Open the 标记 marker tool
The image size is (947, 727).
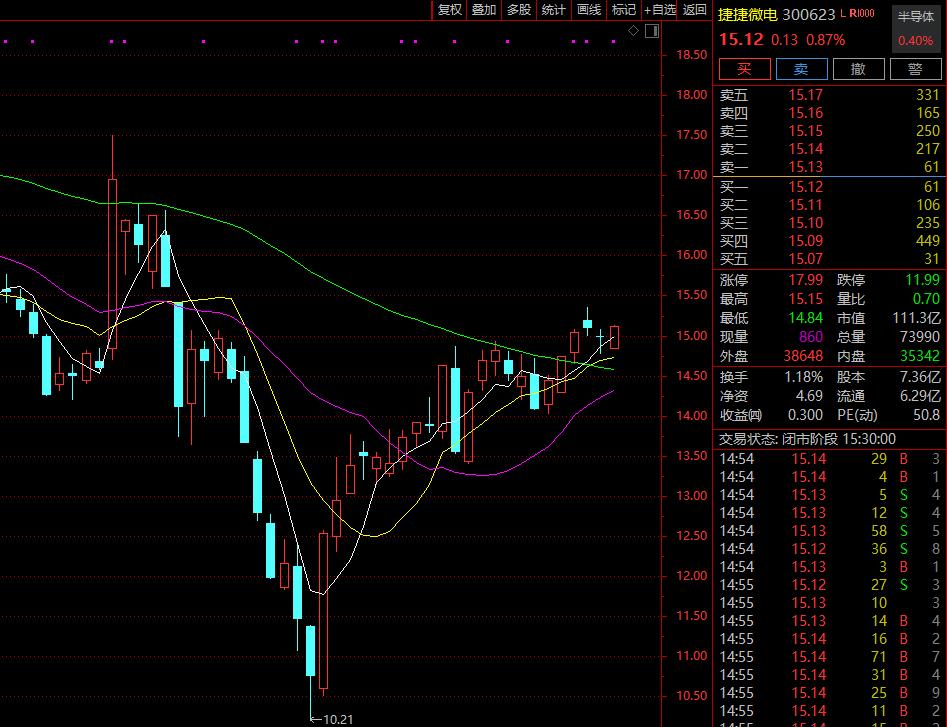[623, 10]
